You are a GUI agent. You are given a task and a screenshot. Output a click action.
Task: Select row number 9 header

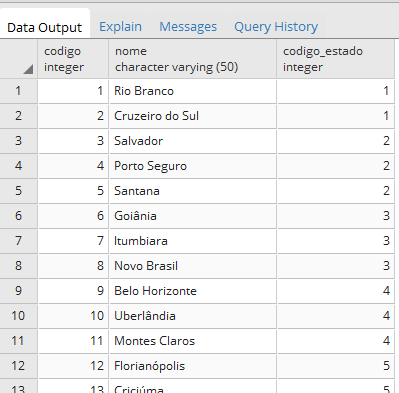(18, 291)
